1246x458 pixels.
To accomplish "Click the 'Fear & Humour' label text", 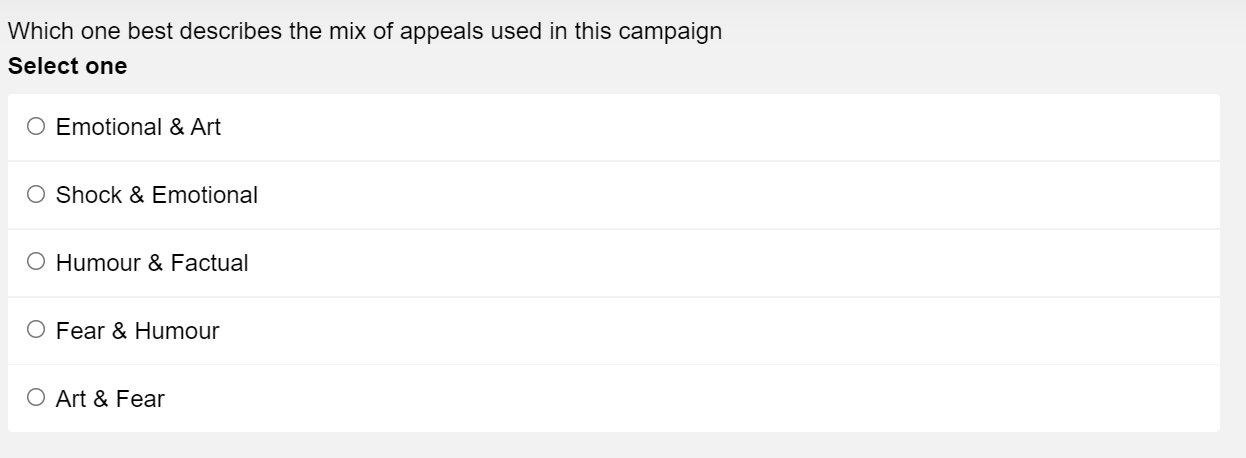I will [137, 331].
